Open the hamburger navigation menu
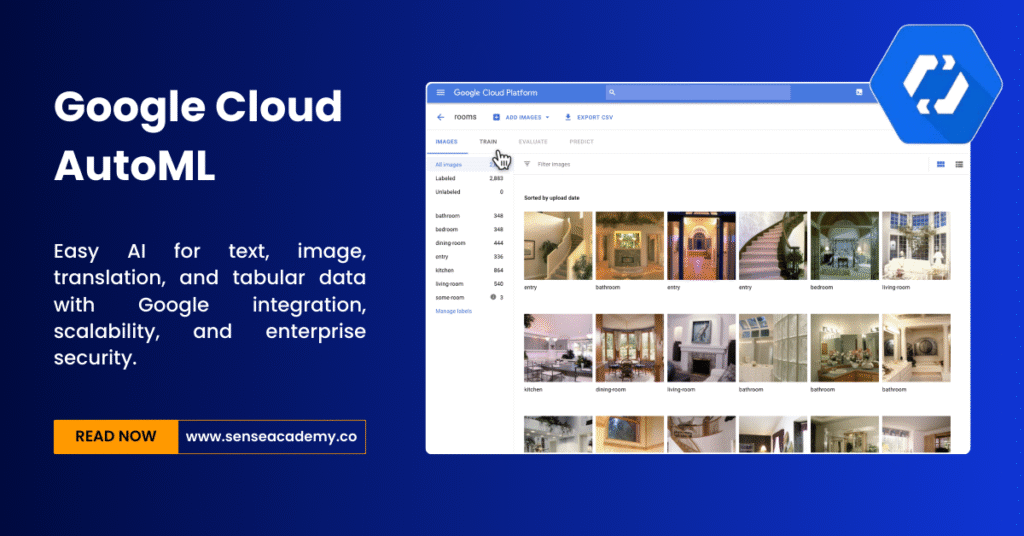 click(440, 93)
